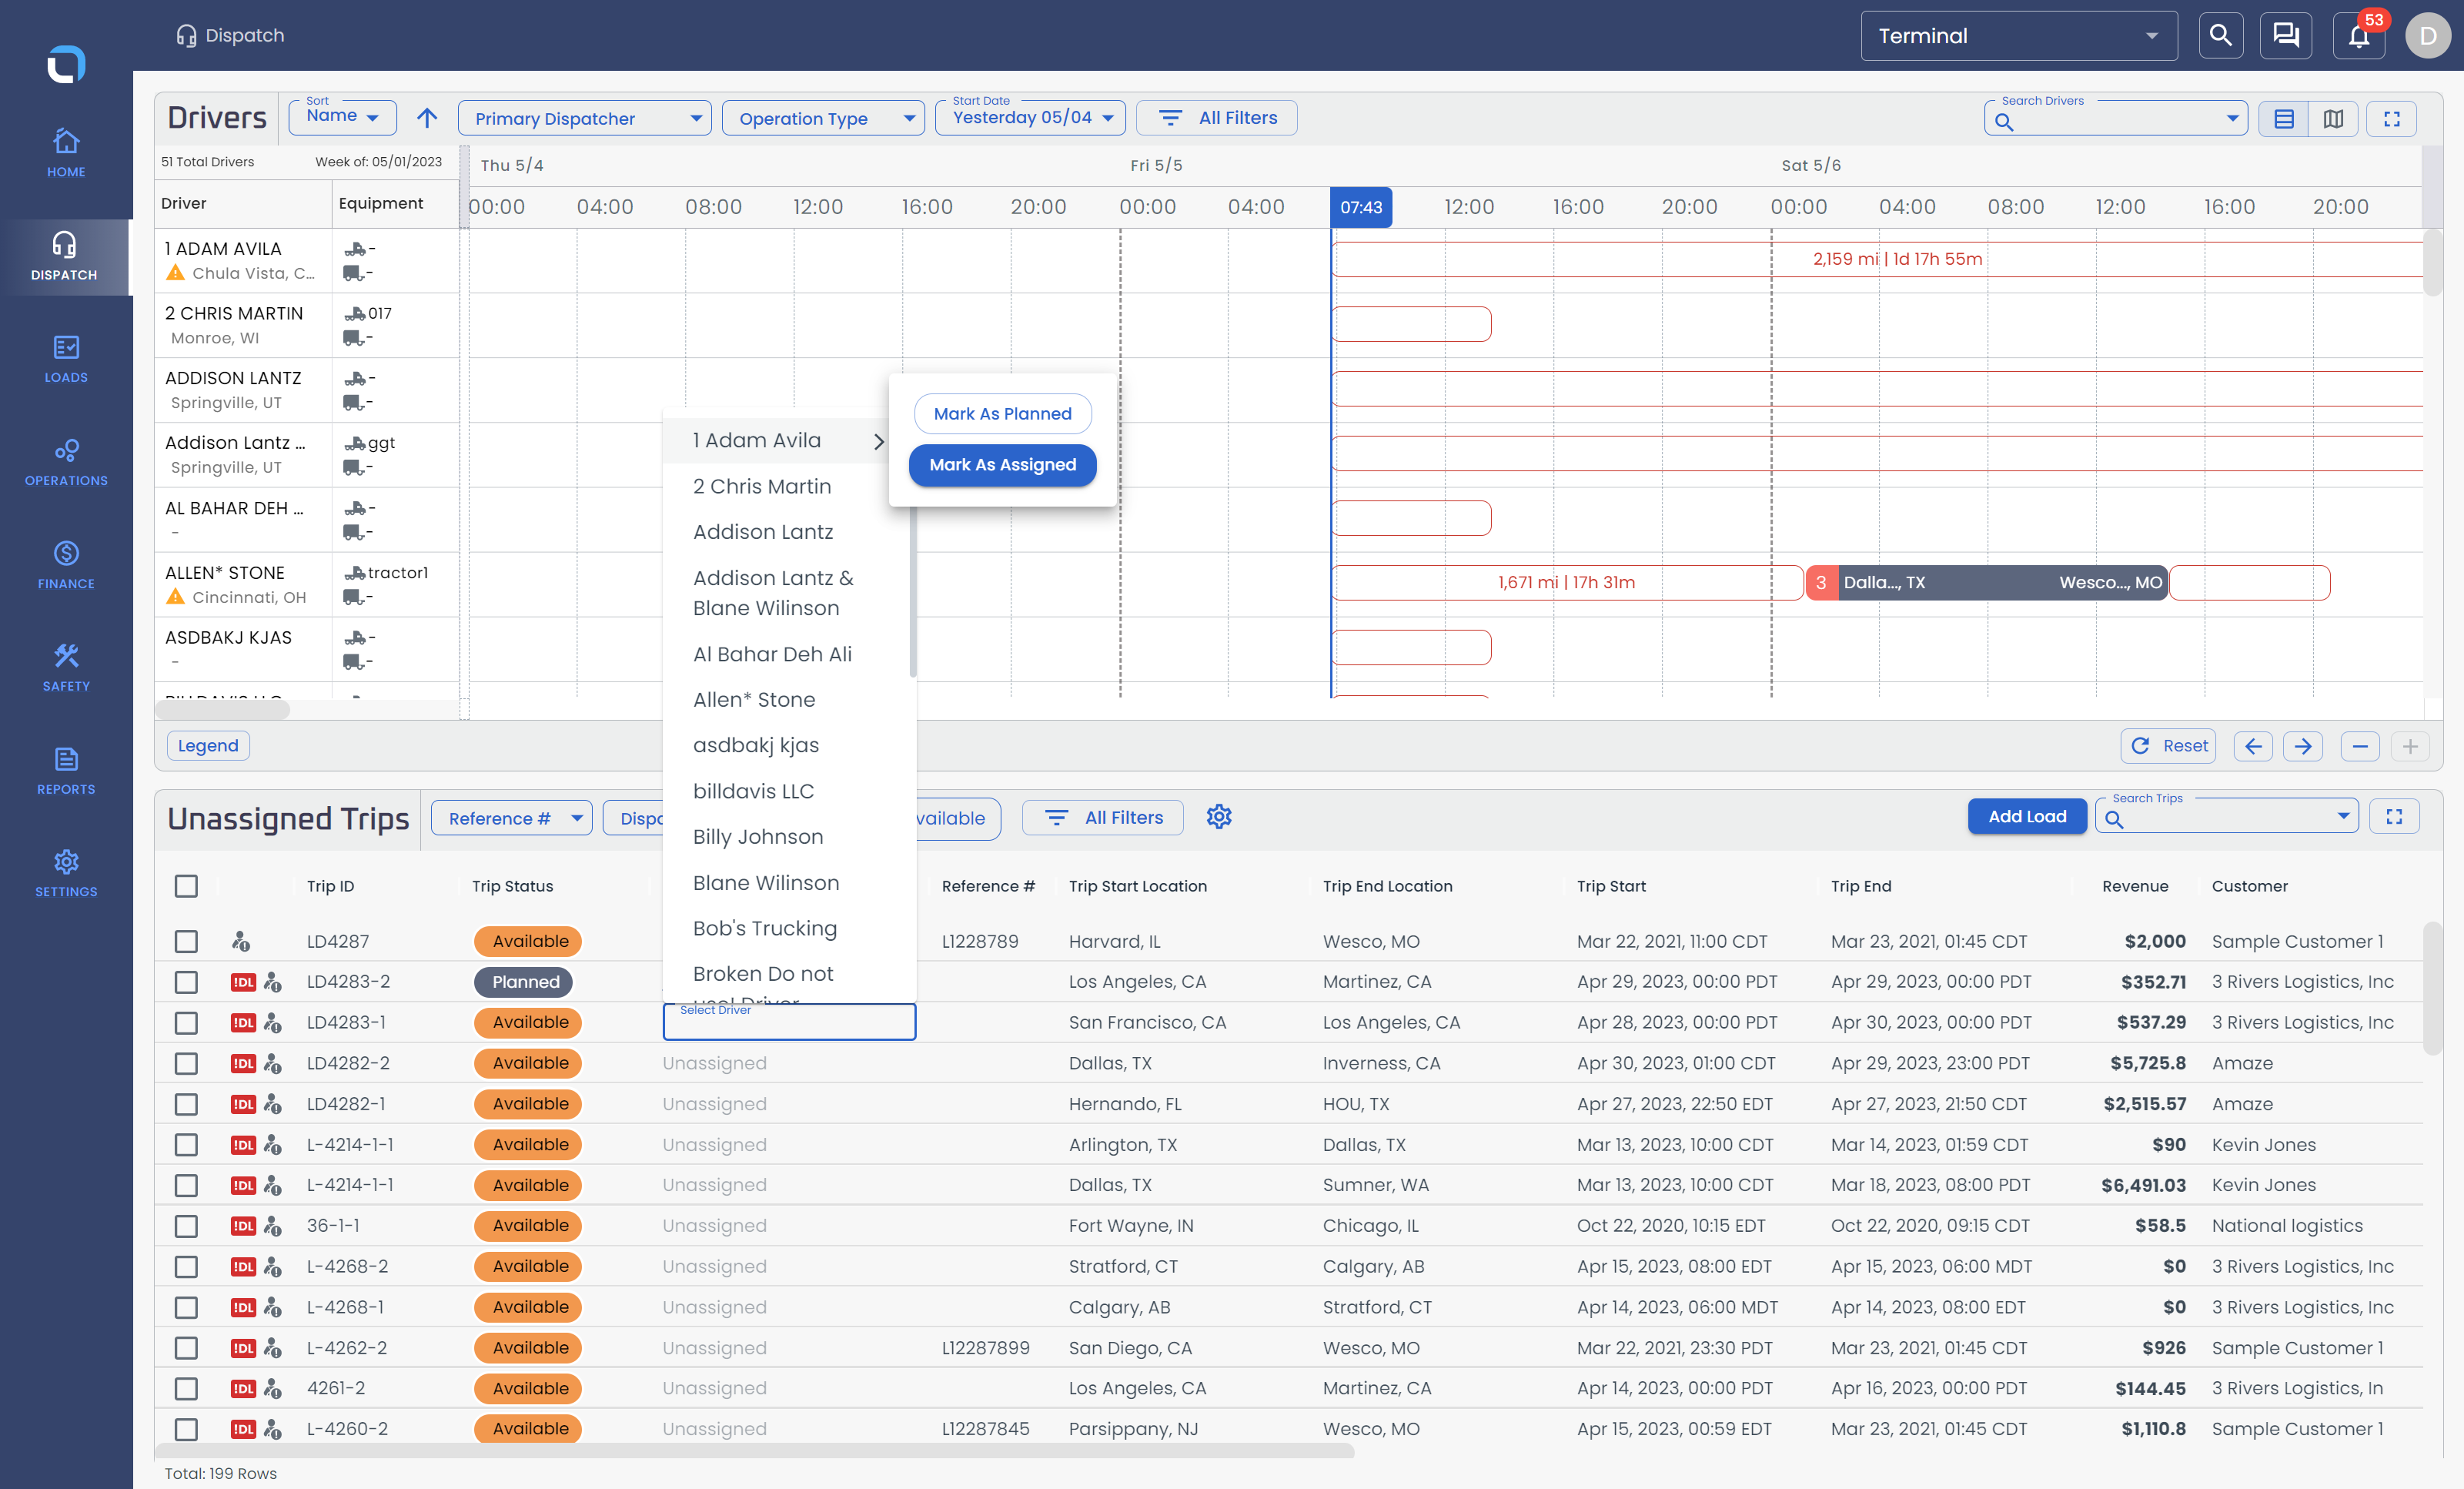Zoom out timeline with minus button
The height and width of the screenshot is (1489, 2464).
(x=2360, y=746)
